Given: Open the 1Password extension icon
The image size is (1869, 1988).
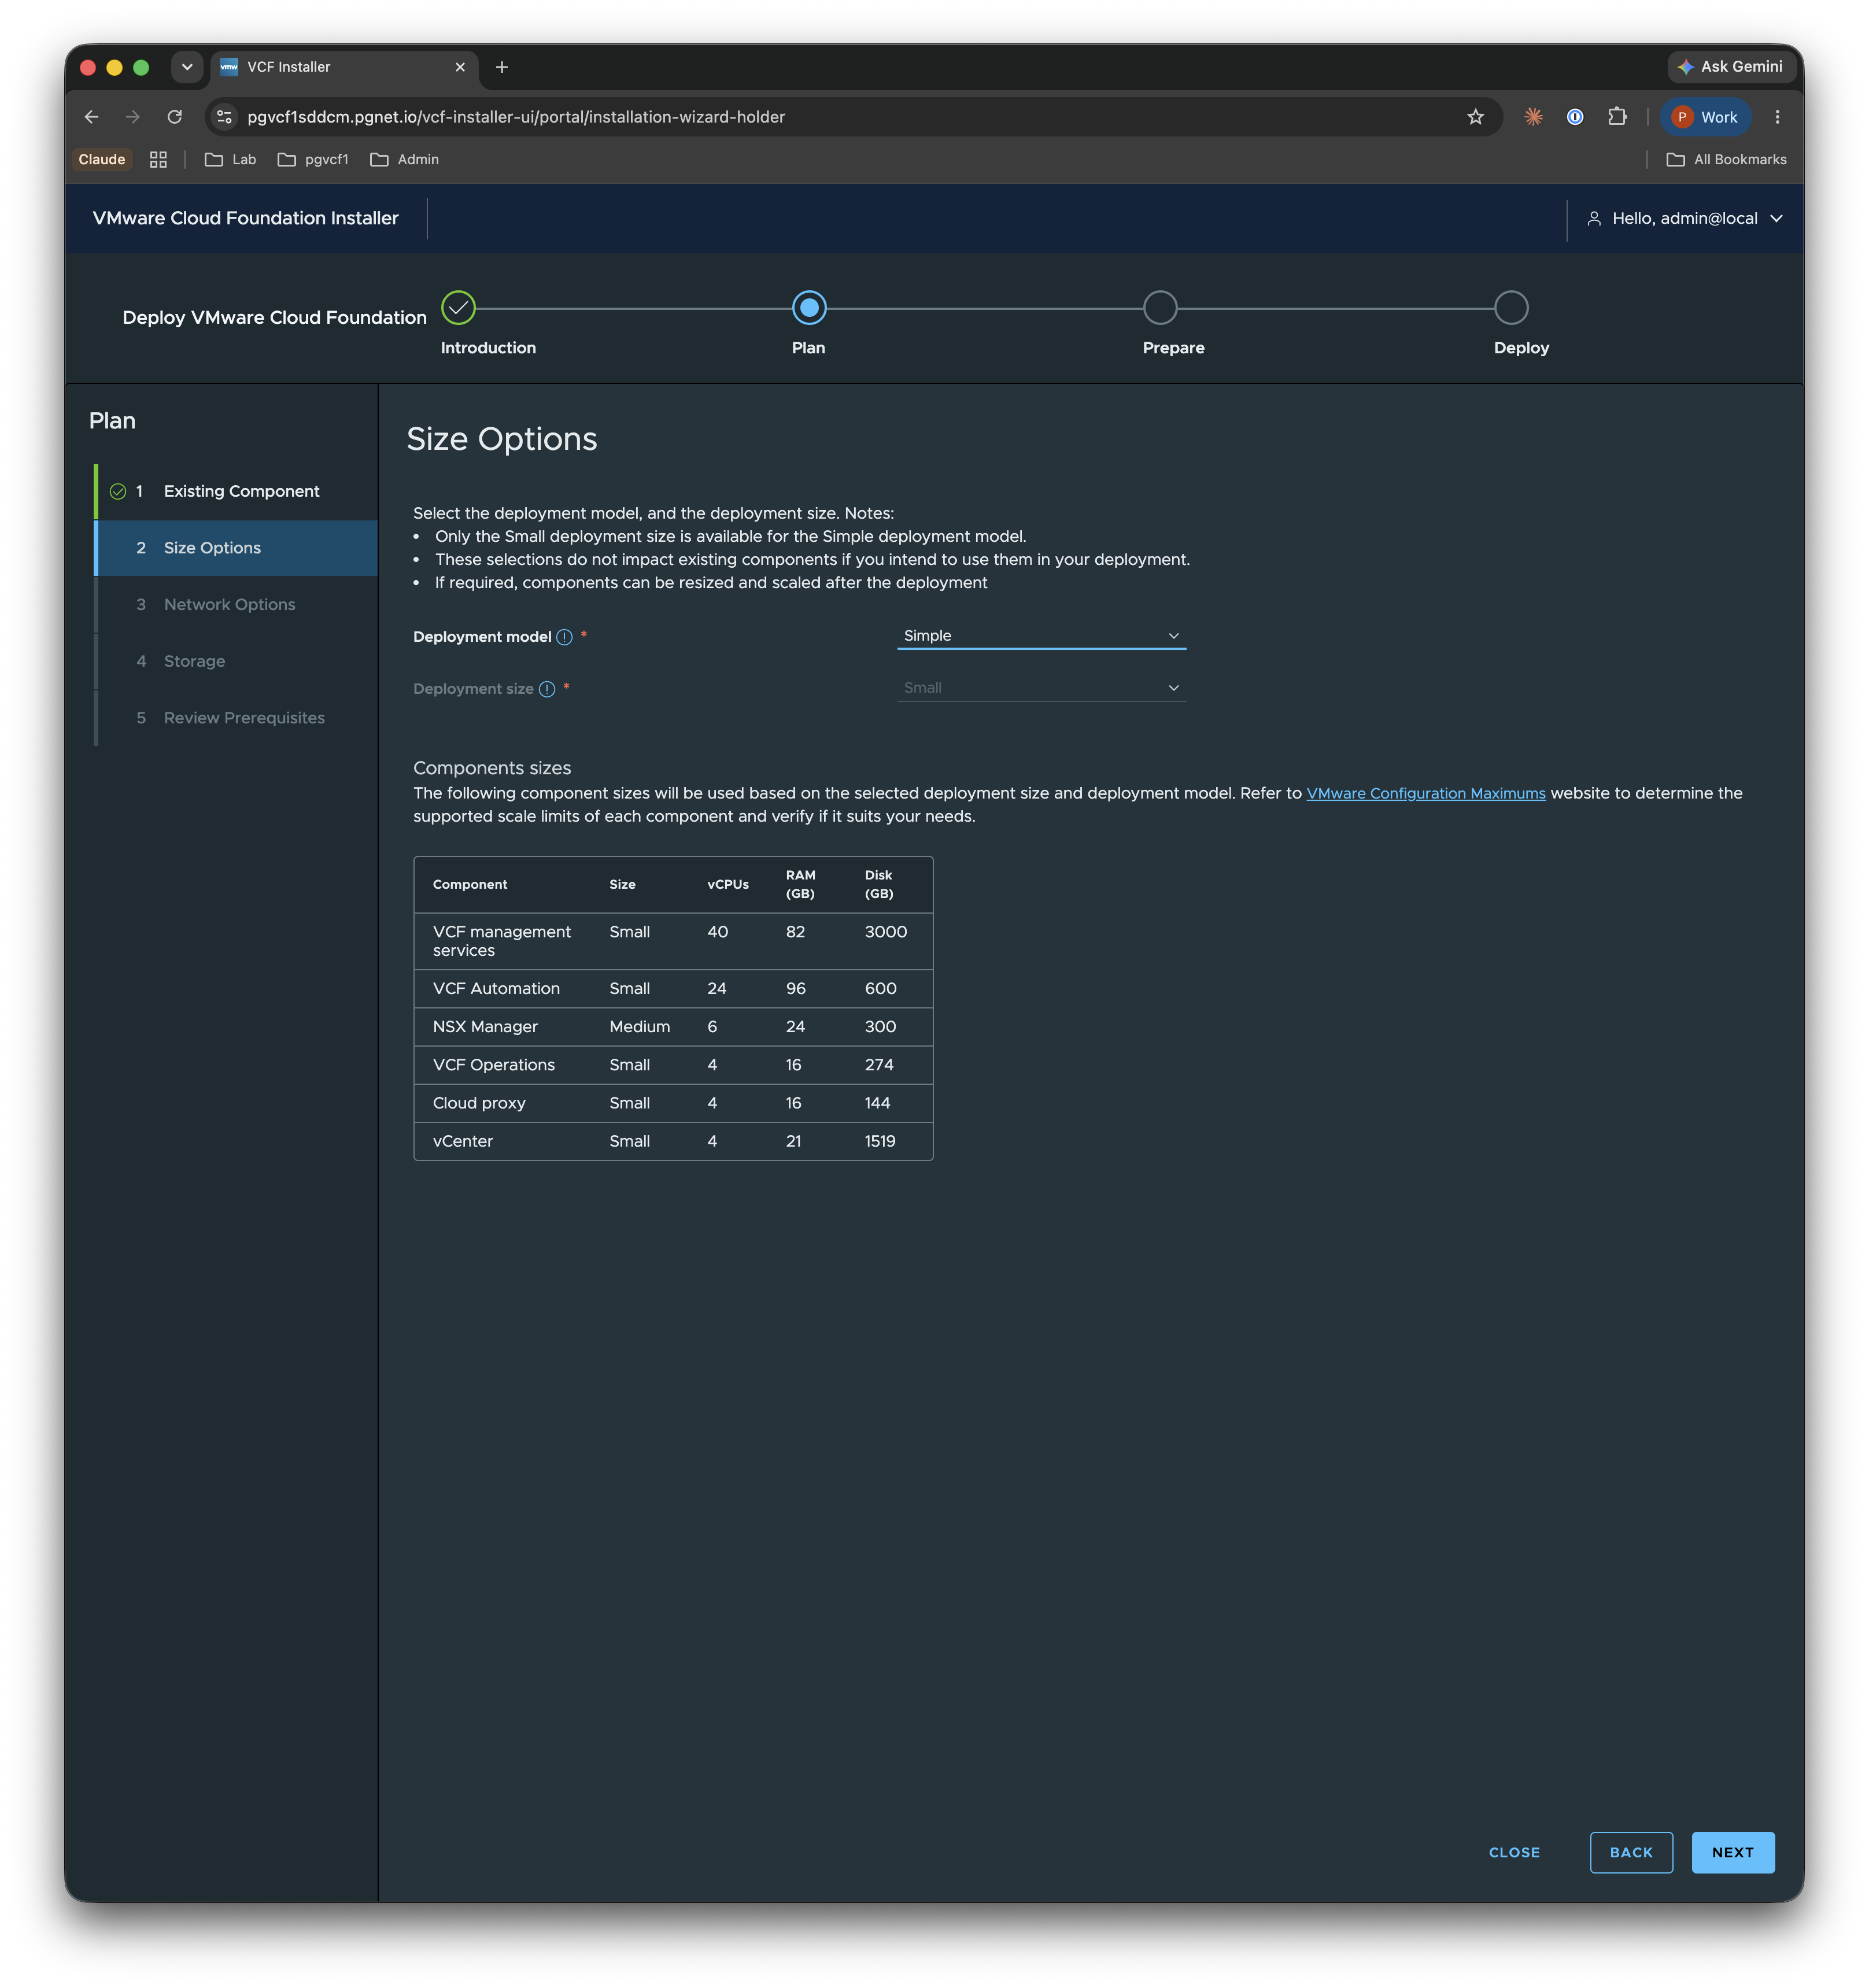Looking at the screenshot, I should click(1575, 117).
